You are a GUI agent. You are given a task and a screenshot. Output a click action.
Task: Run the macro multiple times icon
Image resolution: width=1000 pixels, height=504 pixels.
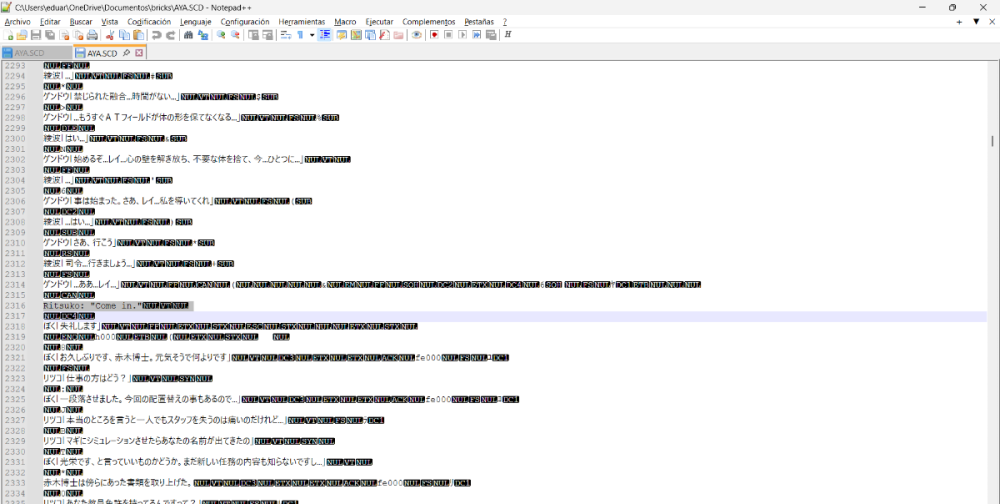click(476, 34)
